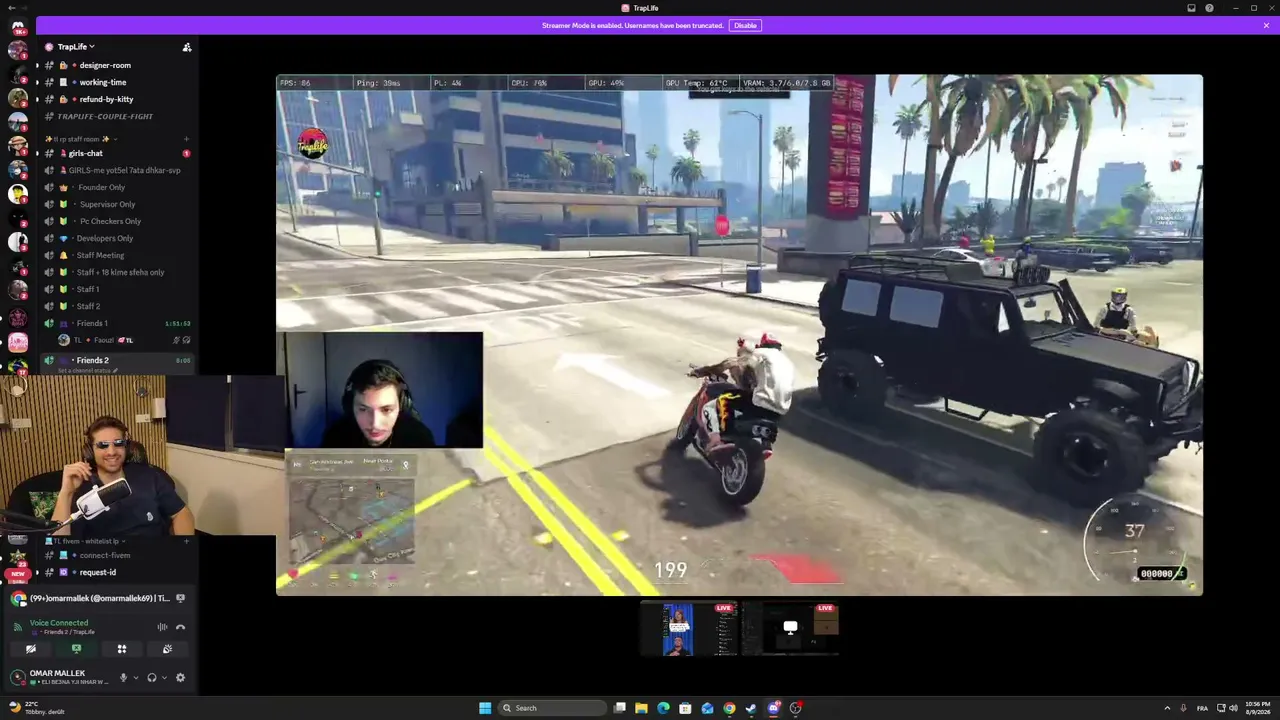Viewport: 1280px width, 720px height.
Task: Open the server invite people icon
Action: (187, 47)
